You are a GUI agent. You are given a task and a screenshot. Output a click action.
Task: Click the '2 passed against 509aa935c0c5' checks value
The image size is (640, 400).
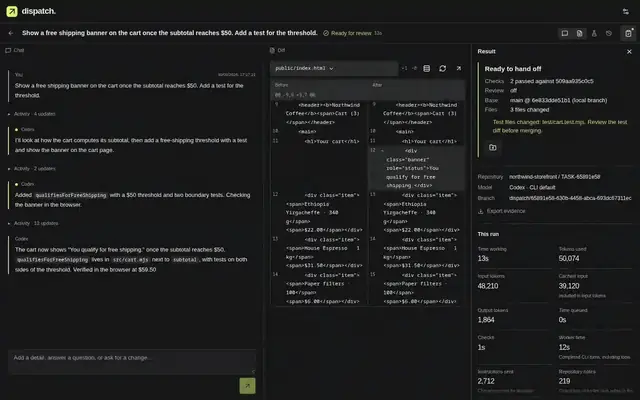tap(551, 81)
